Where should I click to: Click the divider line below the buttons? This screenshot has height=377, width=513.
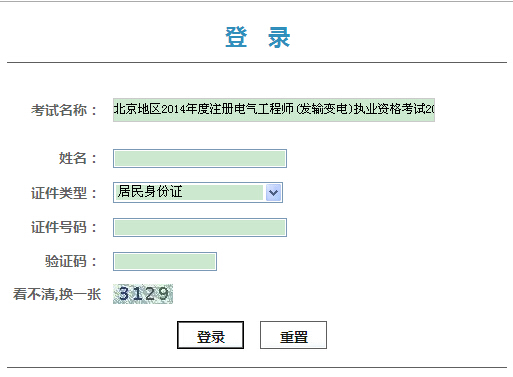pos(257,368)
